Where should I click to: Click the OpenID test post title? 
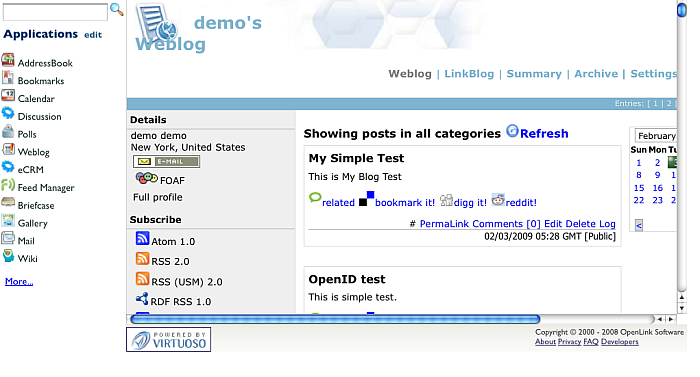tap(347, 279)
